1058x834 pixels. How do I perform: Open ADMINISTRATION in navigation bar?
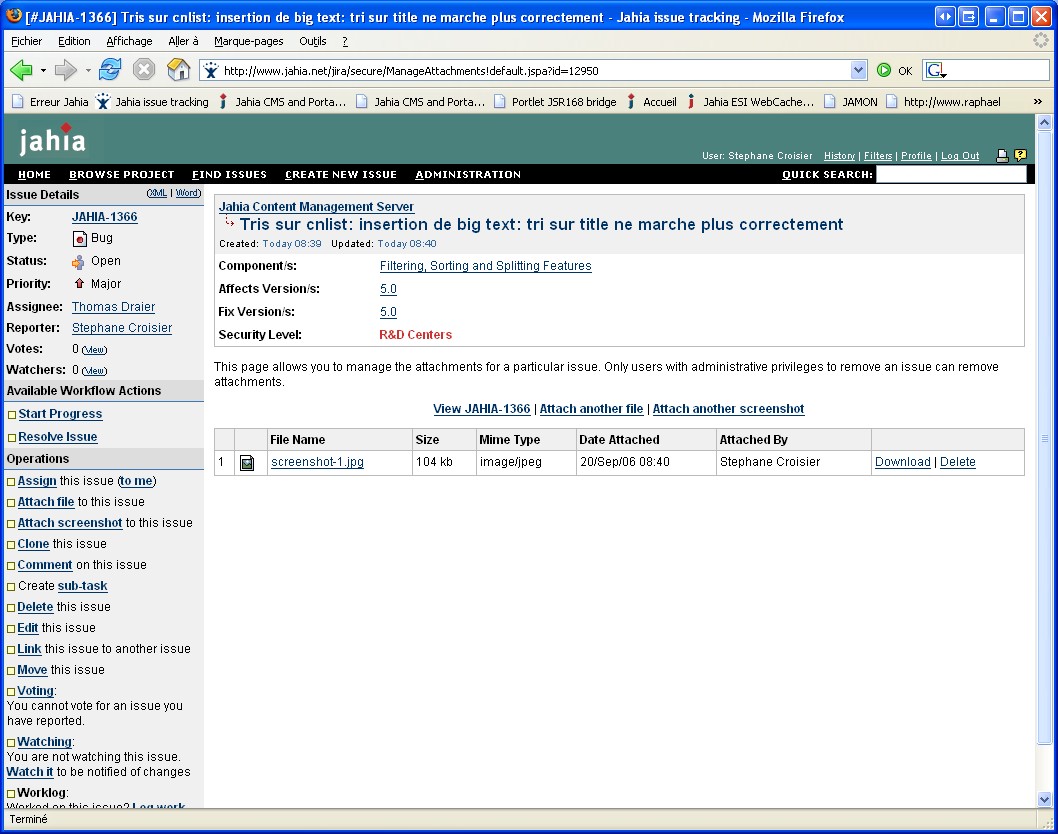click(x=468, y=175)
